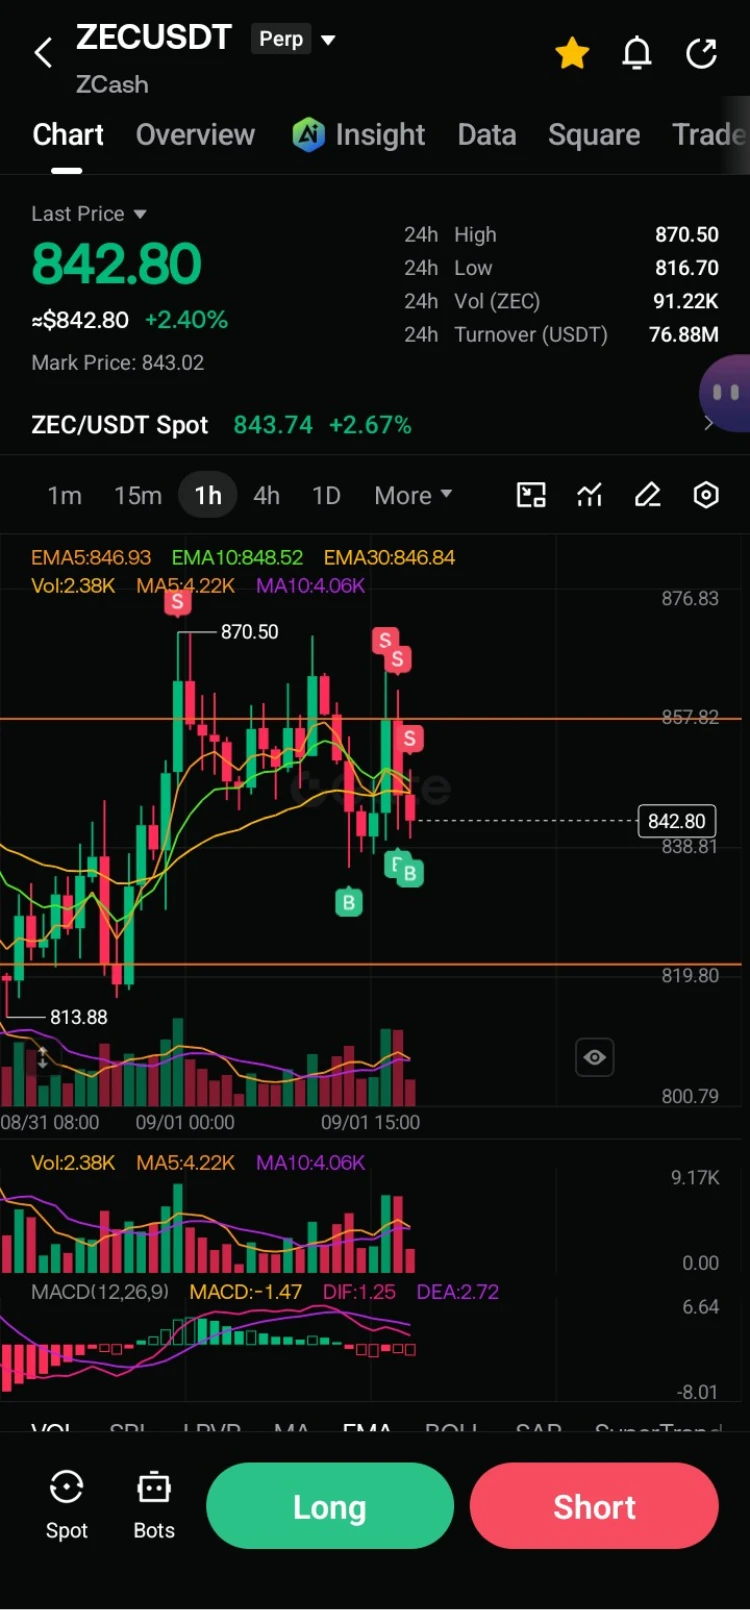Open the chart indicators icon

click(590, 495)
